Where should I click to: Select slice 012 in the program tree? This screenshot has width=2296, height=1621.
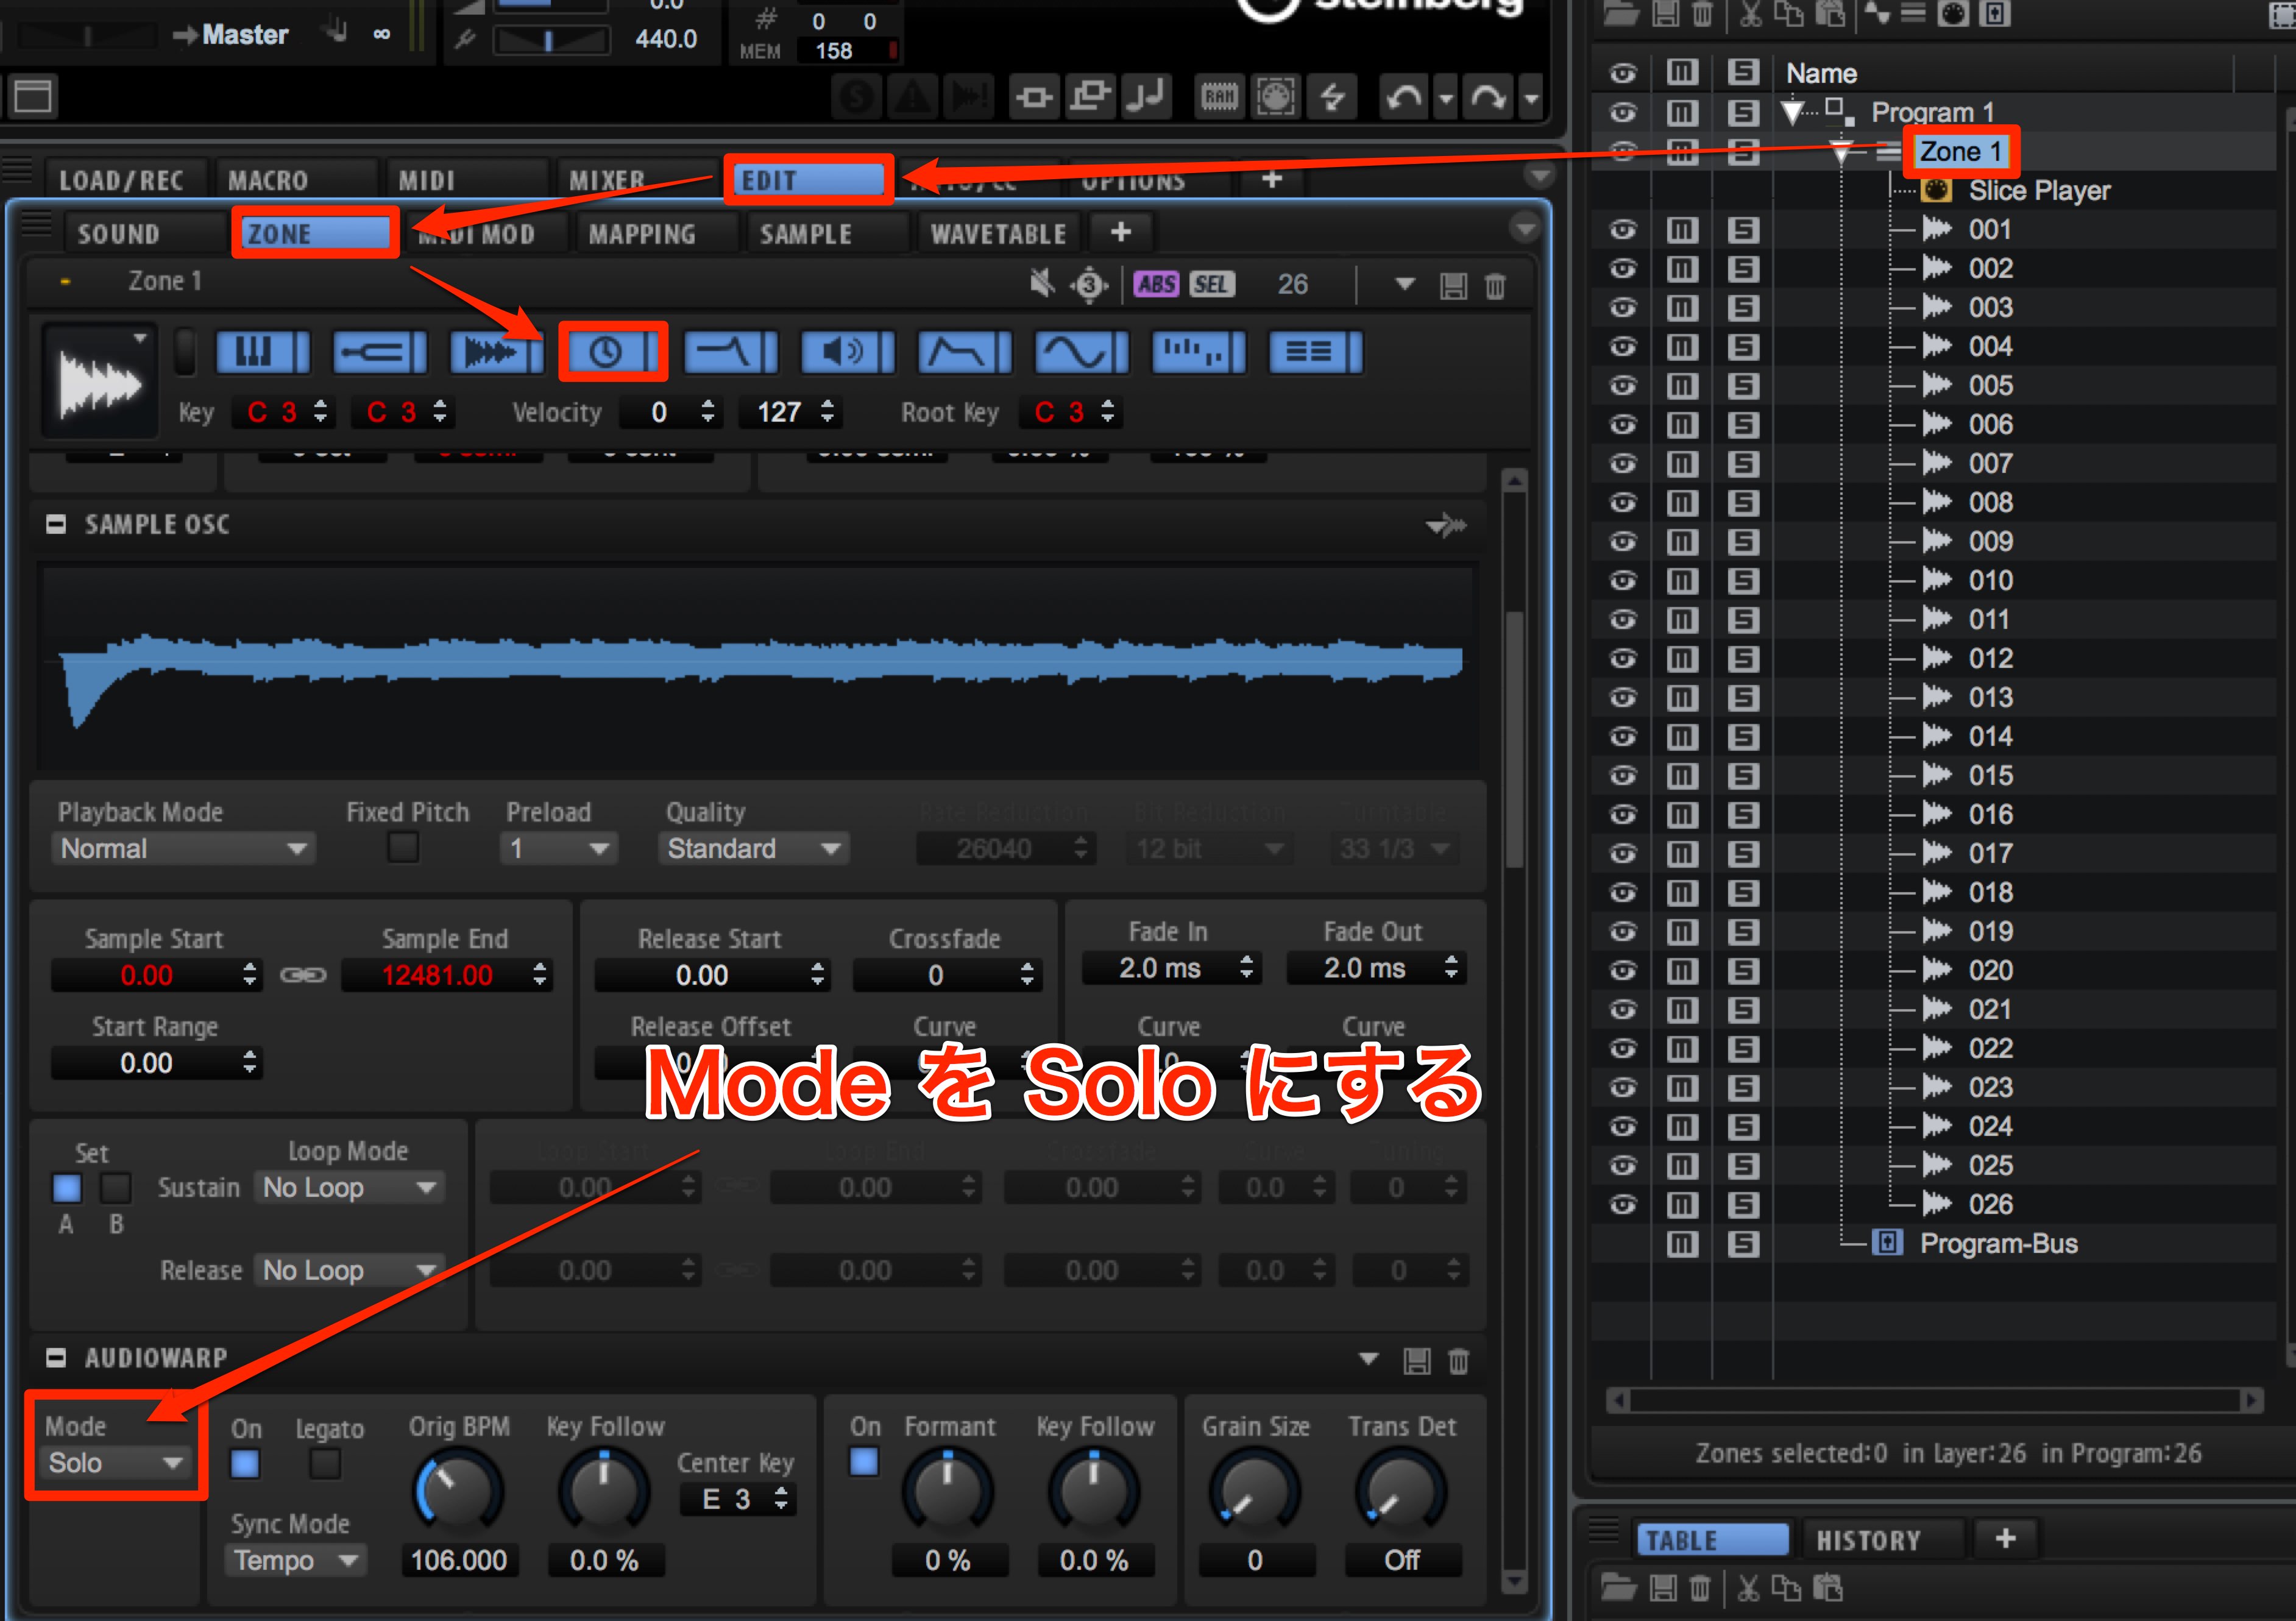[x=1990, y=659]
